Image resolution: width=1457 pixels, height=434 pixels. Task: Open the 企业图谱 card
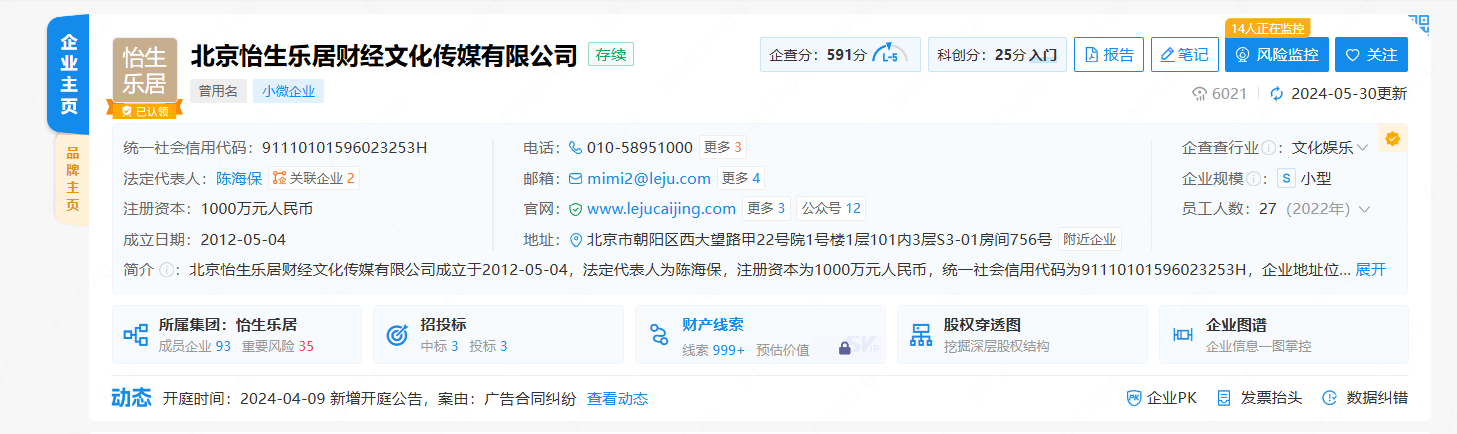(x=1283, y=335)
